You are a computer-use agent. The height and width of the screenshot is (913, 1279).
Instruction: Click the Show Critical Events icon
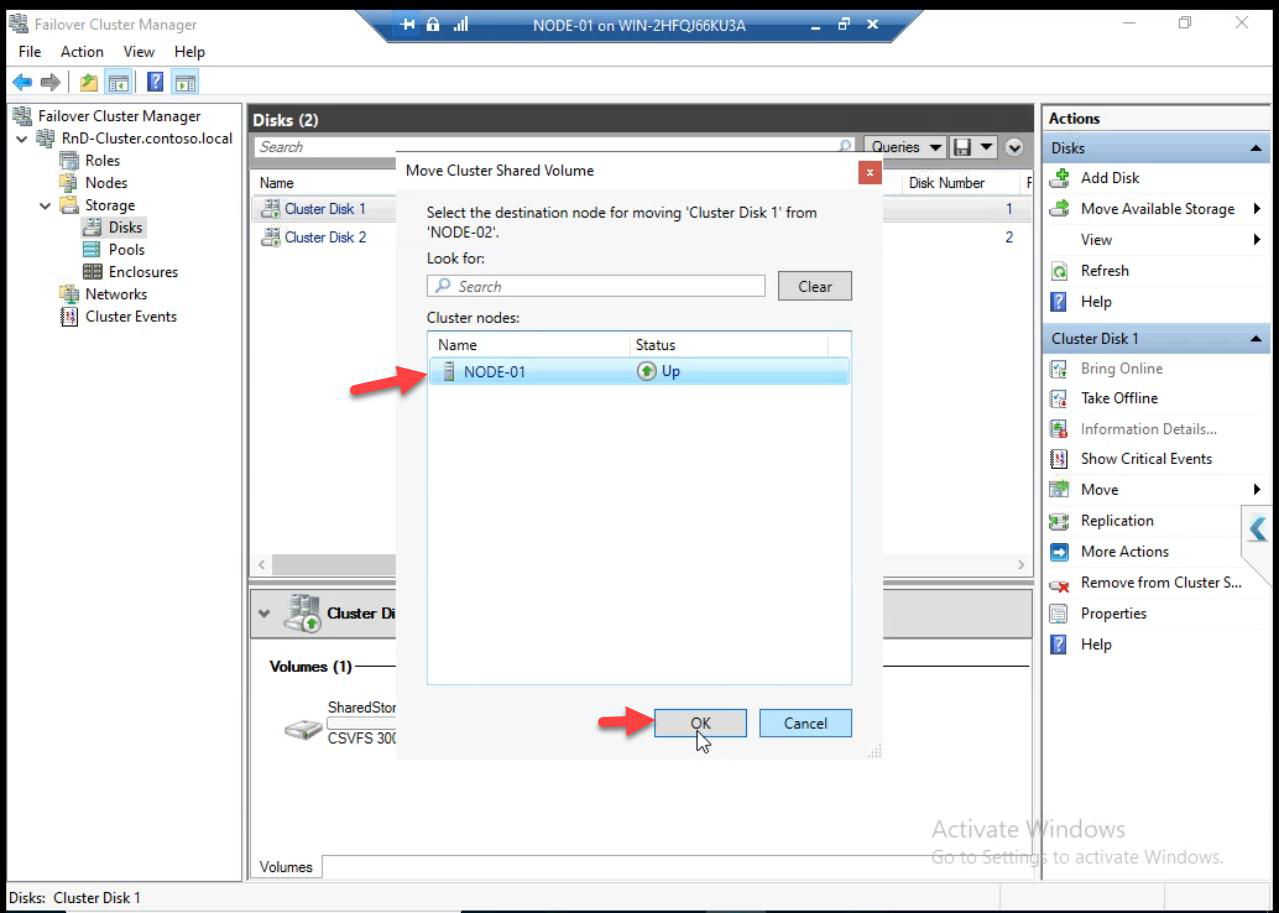pos(1059,459)
